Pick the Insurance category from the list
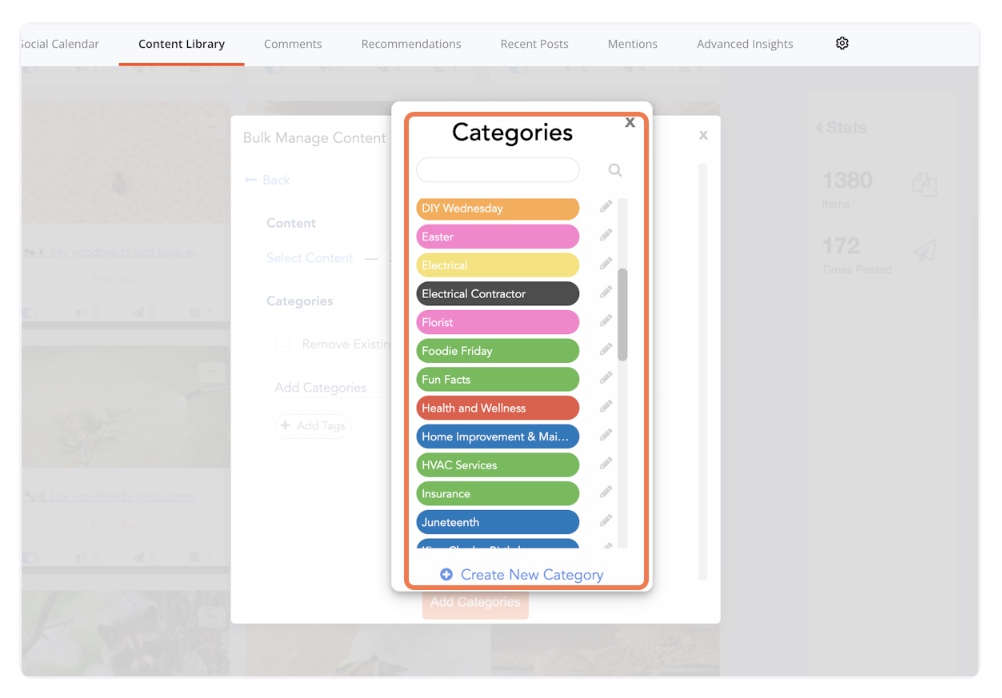1002x698 pixels. pyautogui.click(x=497, y=493)
